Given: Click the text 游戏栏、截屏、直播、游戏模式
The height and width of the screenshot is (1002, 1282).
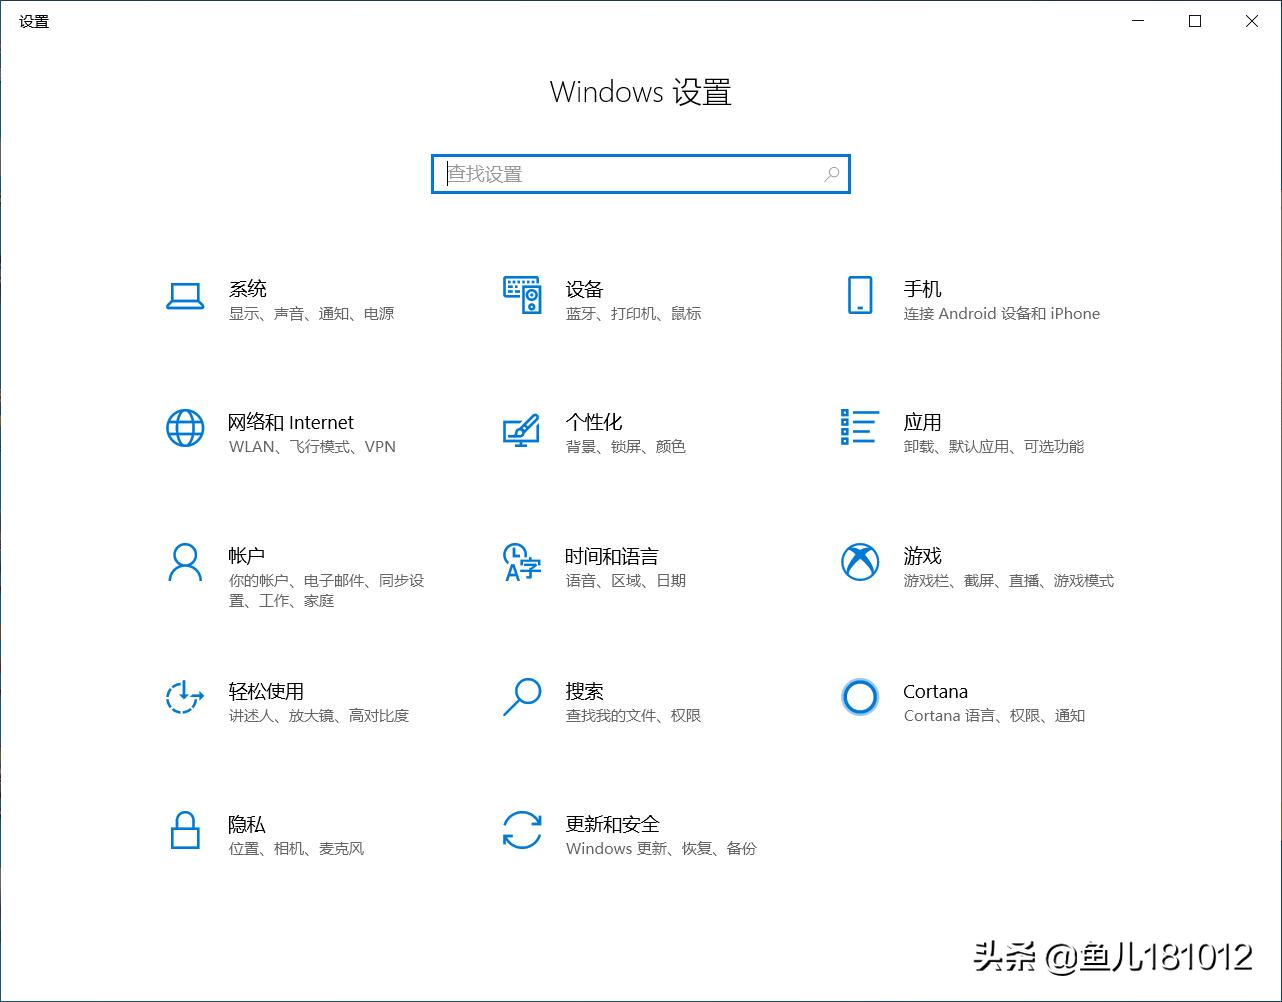Looking at the screenshot, I should (1008, 581).
